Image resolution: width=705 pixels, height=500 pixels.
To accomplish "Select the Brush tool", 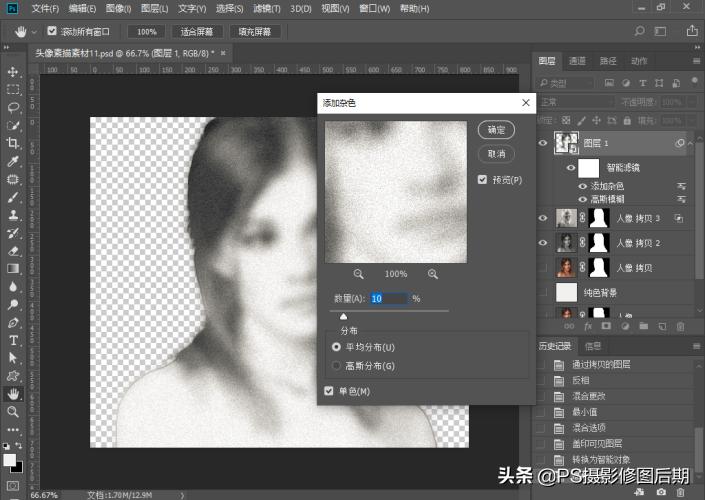I will point(13,197).
